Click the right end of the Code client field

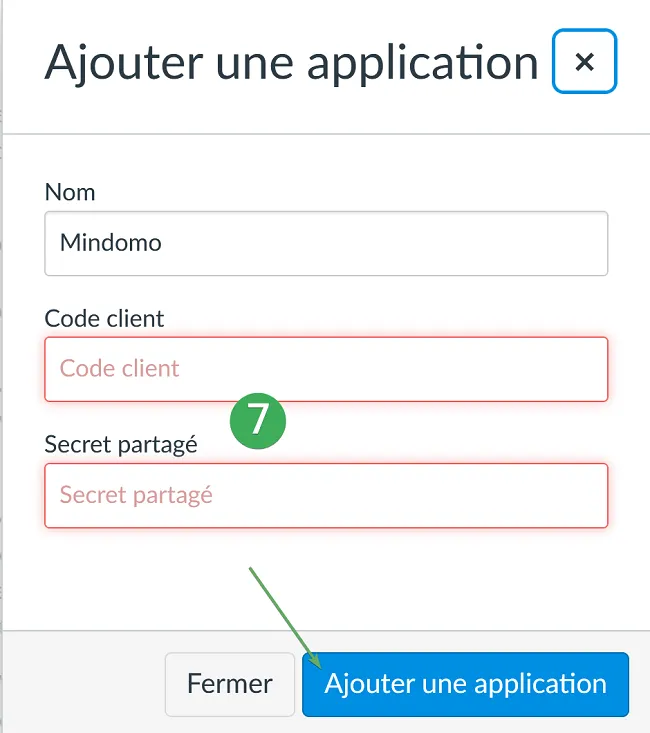click(x=538, y=369)
